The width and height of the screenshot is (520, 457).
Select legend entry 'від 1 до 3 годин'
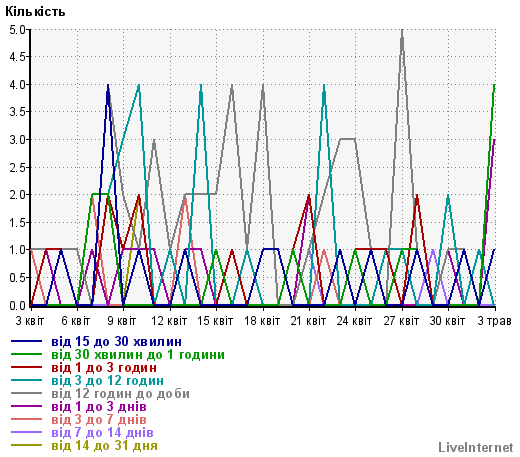tap(104, 368)
